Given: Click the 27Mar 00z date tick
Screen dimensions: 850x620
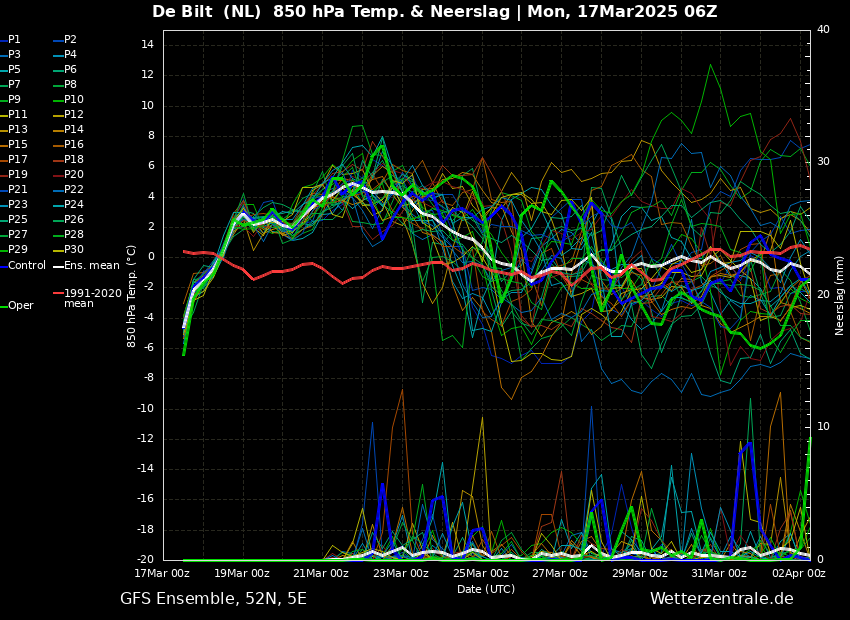Looking at the screenshot, I should (x=561, y=573).
